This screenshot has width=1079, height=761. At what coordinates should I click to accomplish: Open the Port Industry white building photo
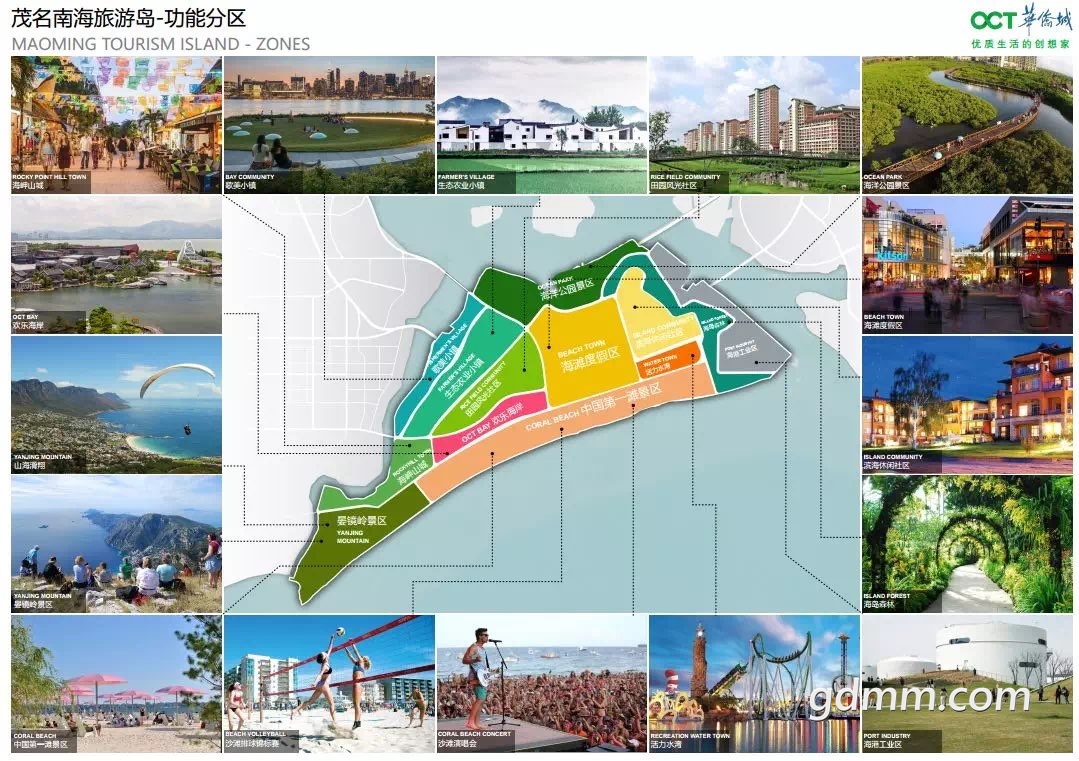pyautogui.click(x=966, y=683)
